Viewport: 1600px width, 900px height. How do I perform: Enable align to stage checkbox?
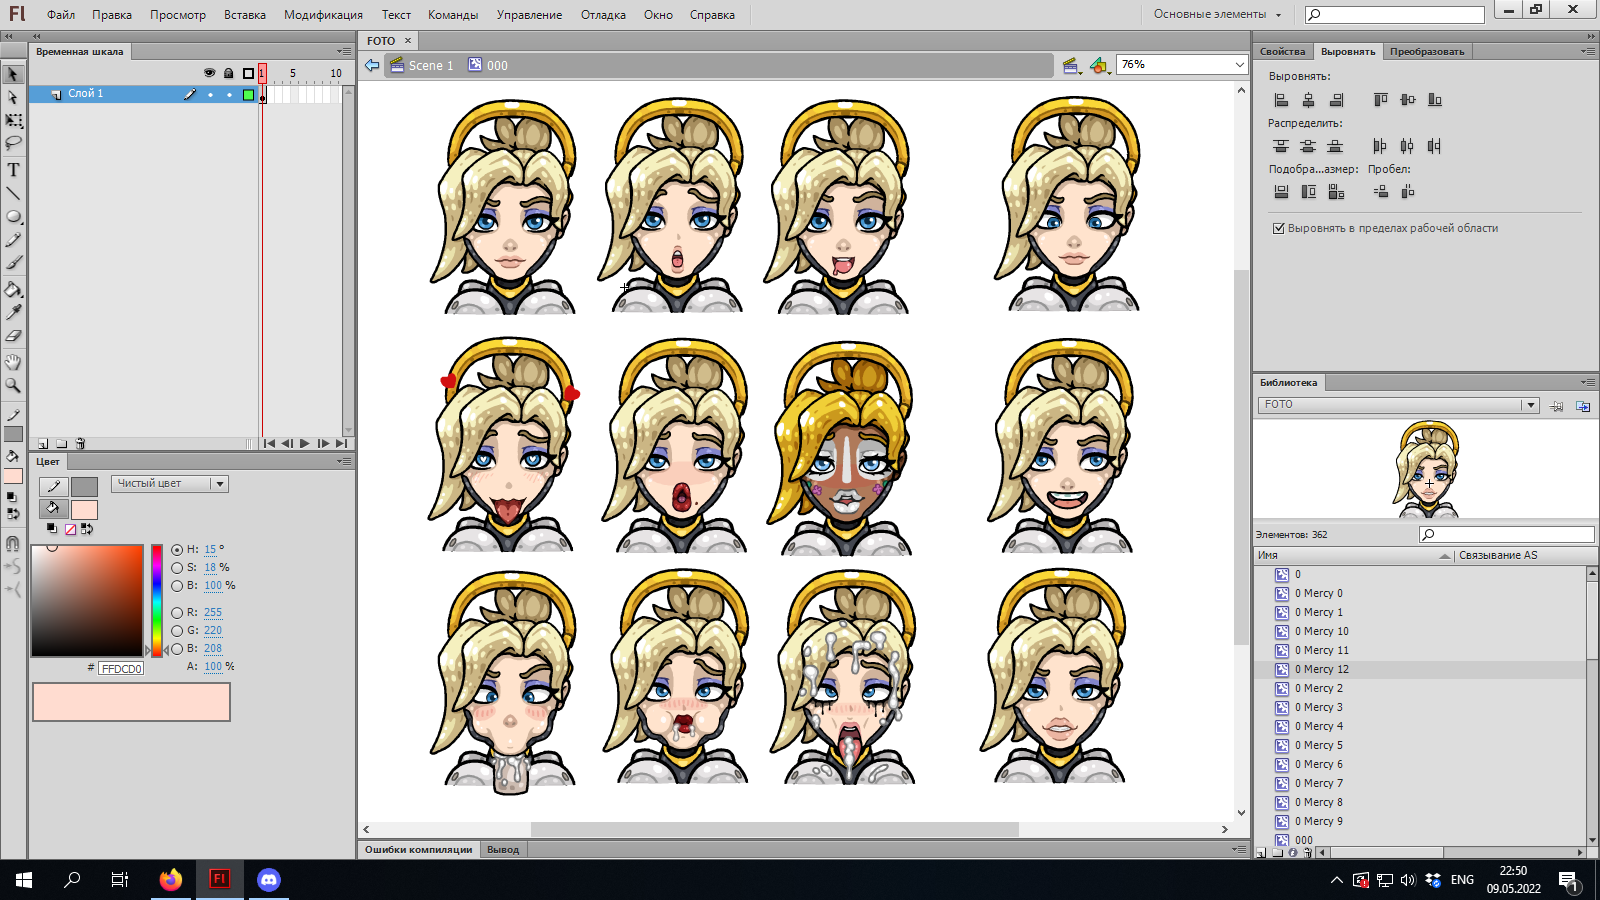tap(1278, 228)
